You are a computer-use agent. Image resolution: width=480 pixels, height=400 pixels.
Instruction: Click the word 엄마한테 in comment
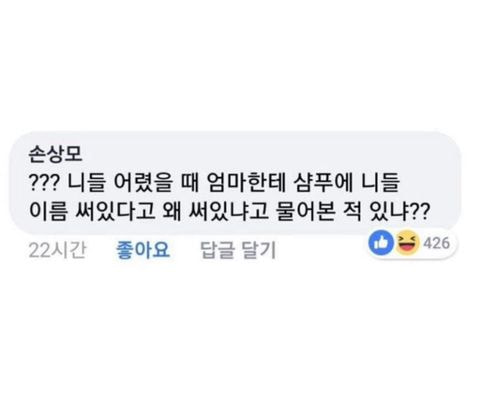(x=246, y=183)
